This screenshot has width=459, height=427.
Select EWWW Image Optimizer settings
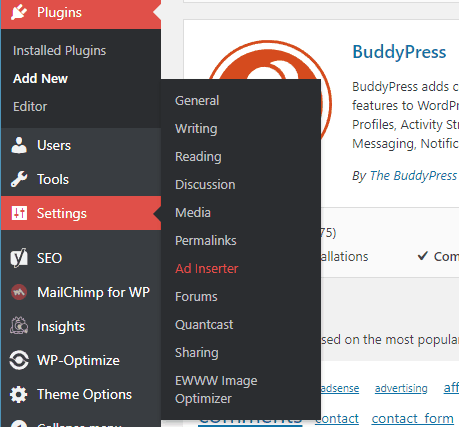[216, 390]
